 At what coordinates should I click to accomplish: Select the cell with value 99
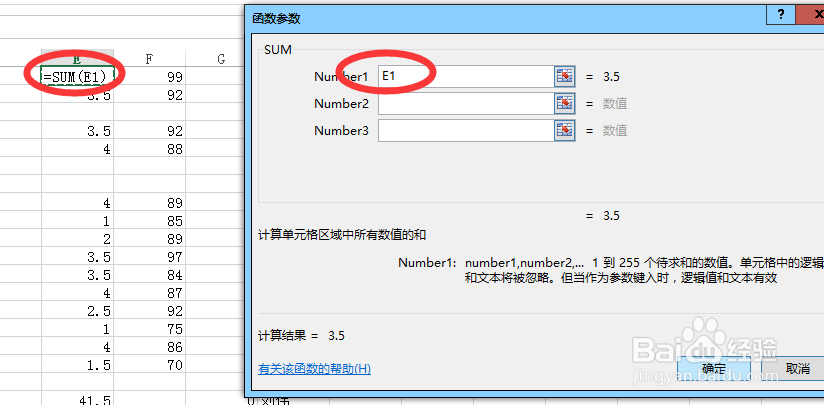pyautogui.click(x=149, y=77)
